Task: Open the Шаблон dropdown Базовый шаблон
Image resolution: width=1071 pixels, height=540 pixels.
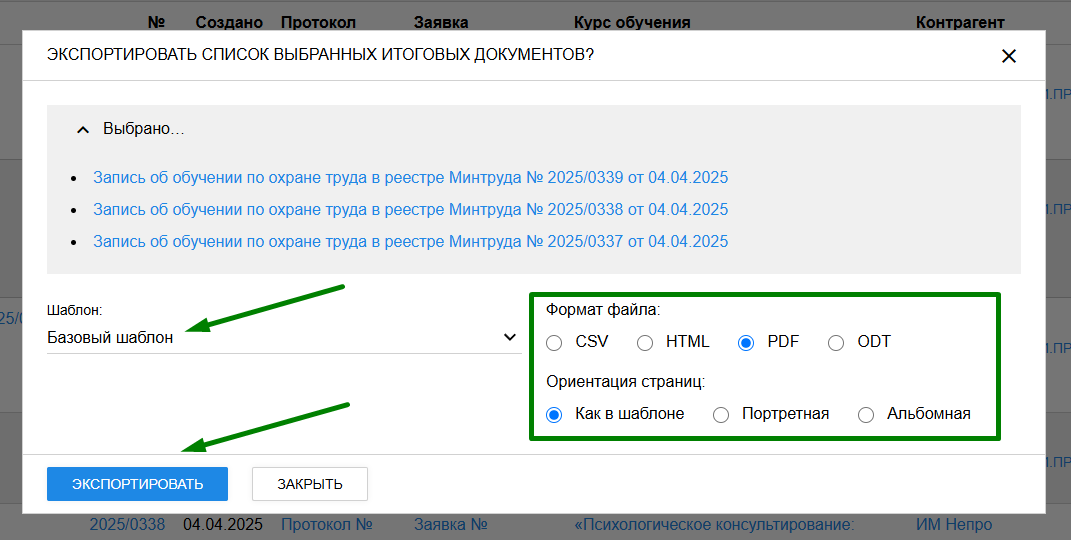Action: tap(283, 337)
